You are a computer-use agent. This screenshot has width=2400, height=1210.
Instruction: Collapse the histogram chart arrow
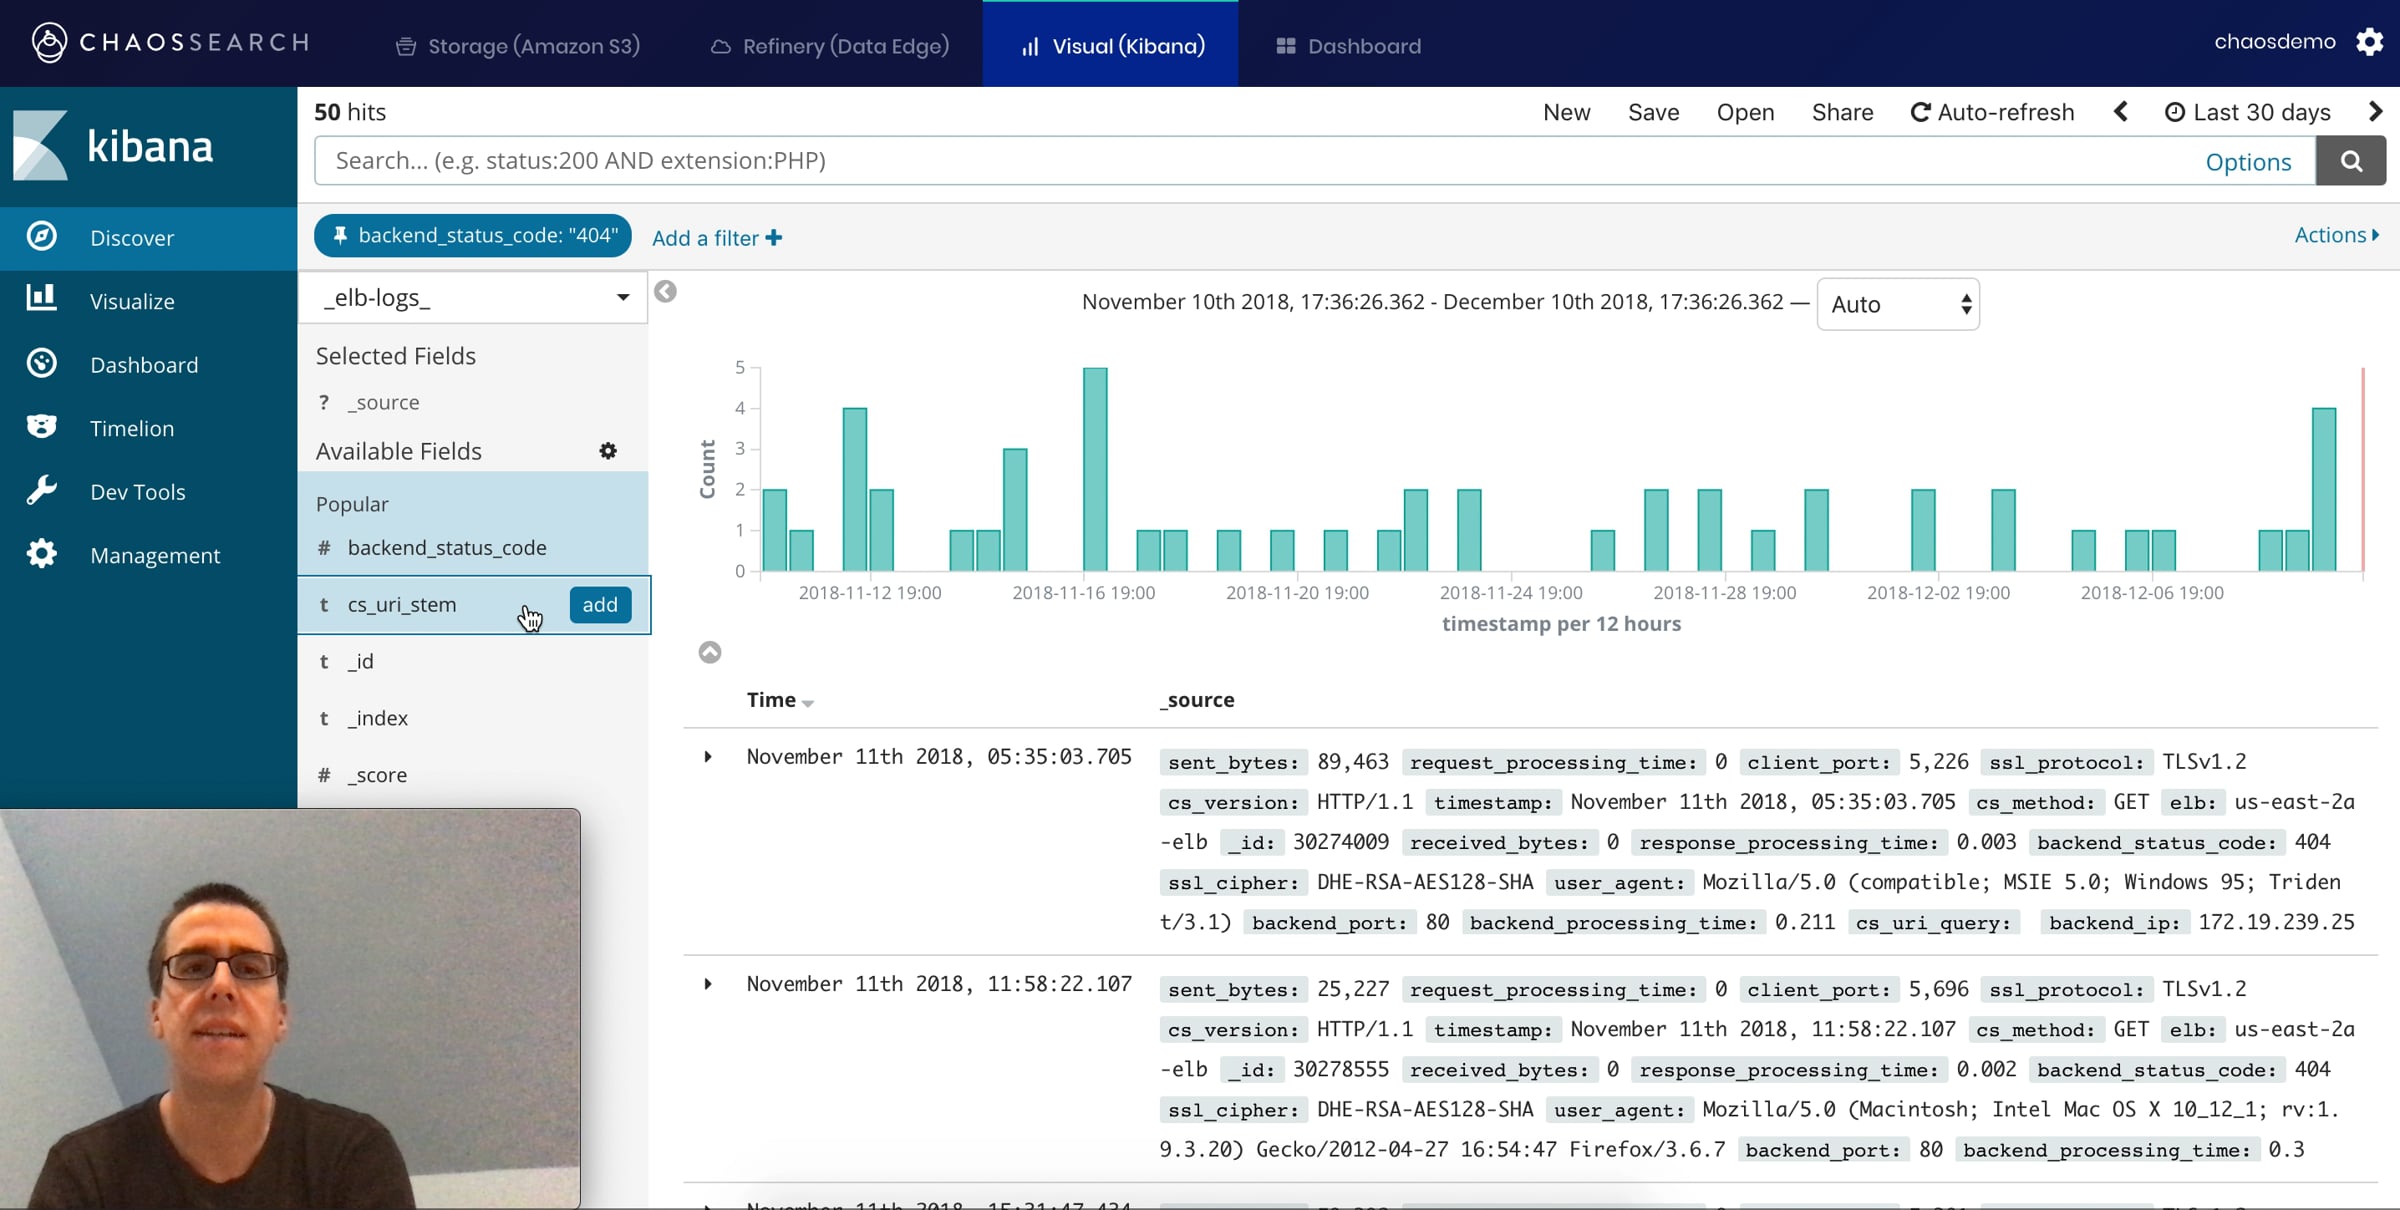710,653
